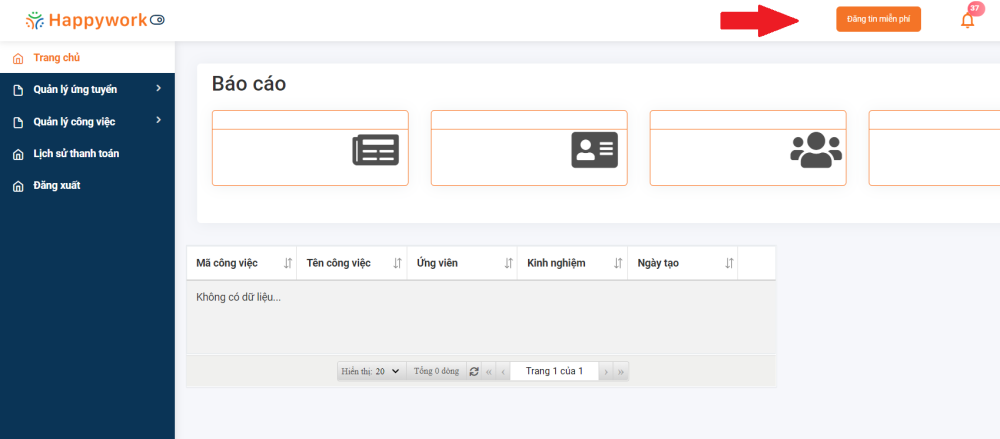Click the ID card icon in second report card
Viewport: 1000px width, 439px height.
click(594, 149)
